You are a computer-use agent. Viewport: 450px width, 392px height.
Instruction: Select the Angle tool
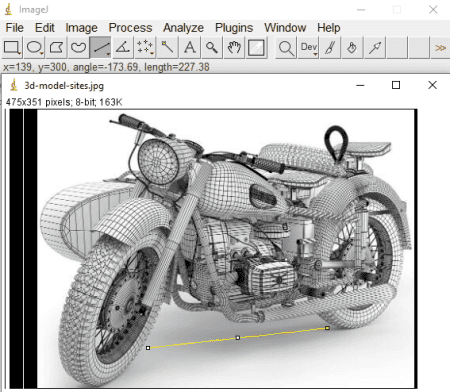tap(123, 48)
